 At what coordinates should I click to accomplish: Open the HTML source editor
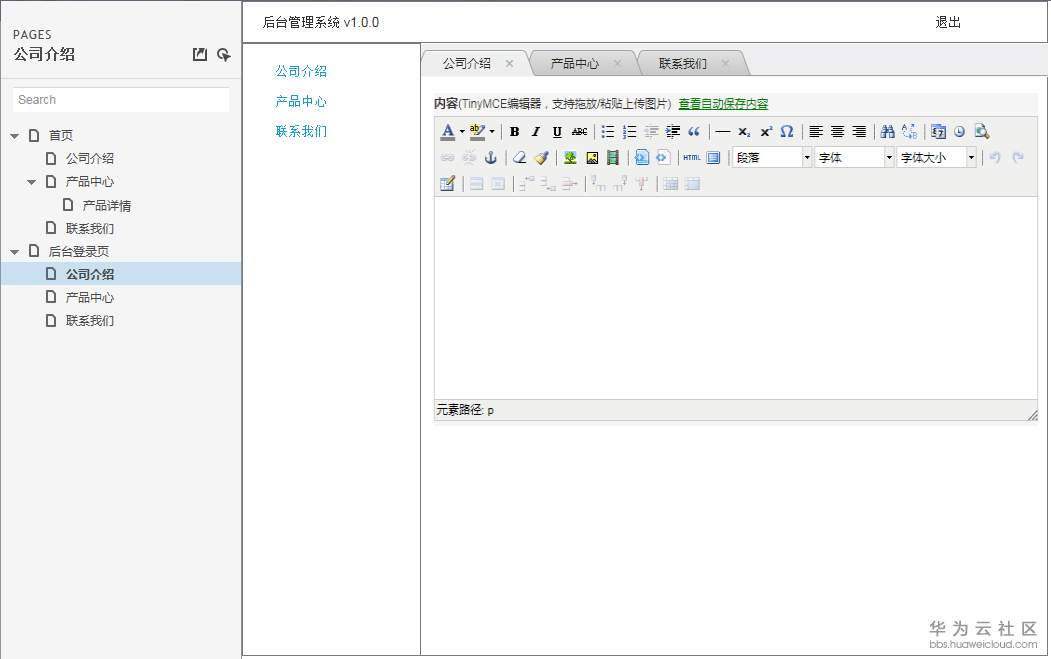692,158
